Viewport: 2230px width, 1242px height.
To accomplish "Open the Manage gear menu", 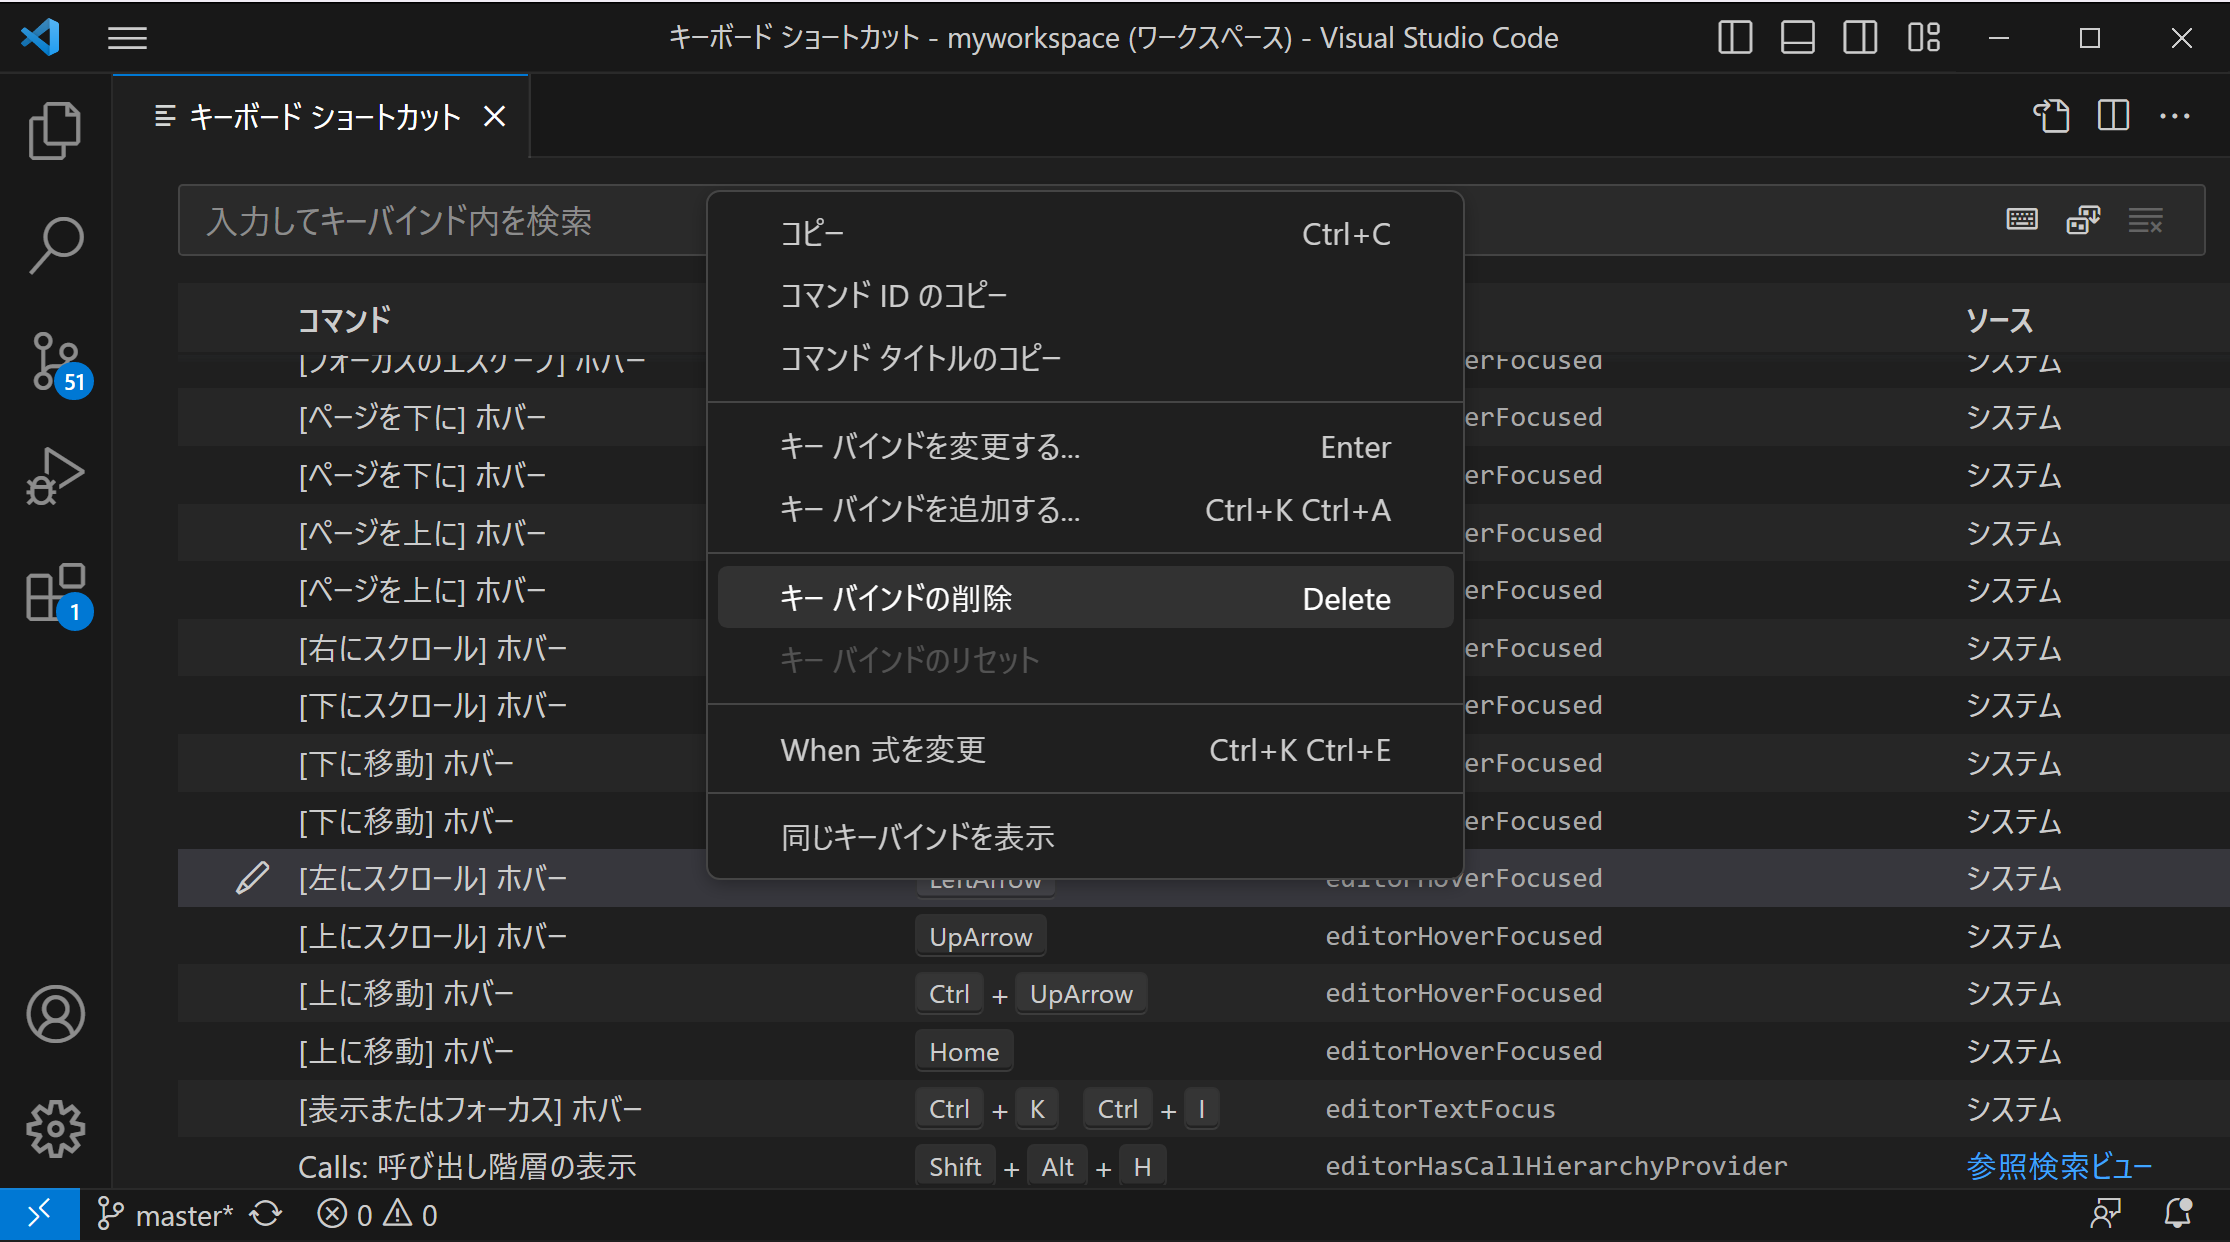I will (x=56, y=1130).
